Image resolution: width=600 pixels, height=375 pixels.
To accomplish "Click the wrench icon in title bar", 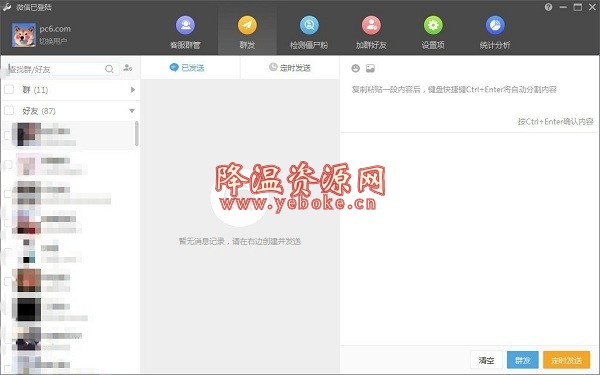I will [7, 7].
